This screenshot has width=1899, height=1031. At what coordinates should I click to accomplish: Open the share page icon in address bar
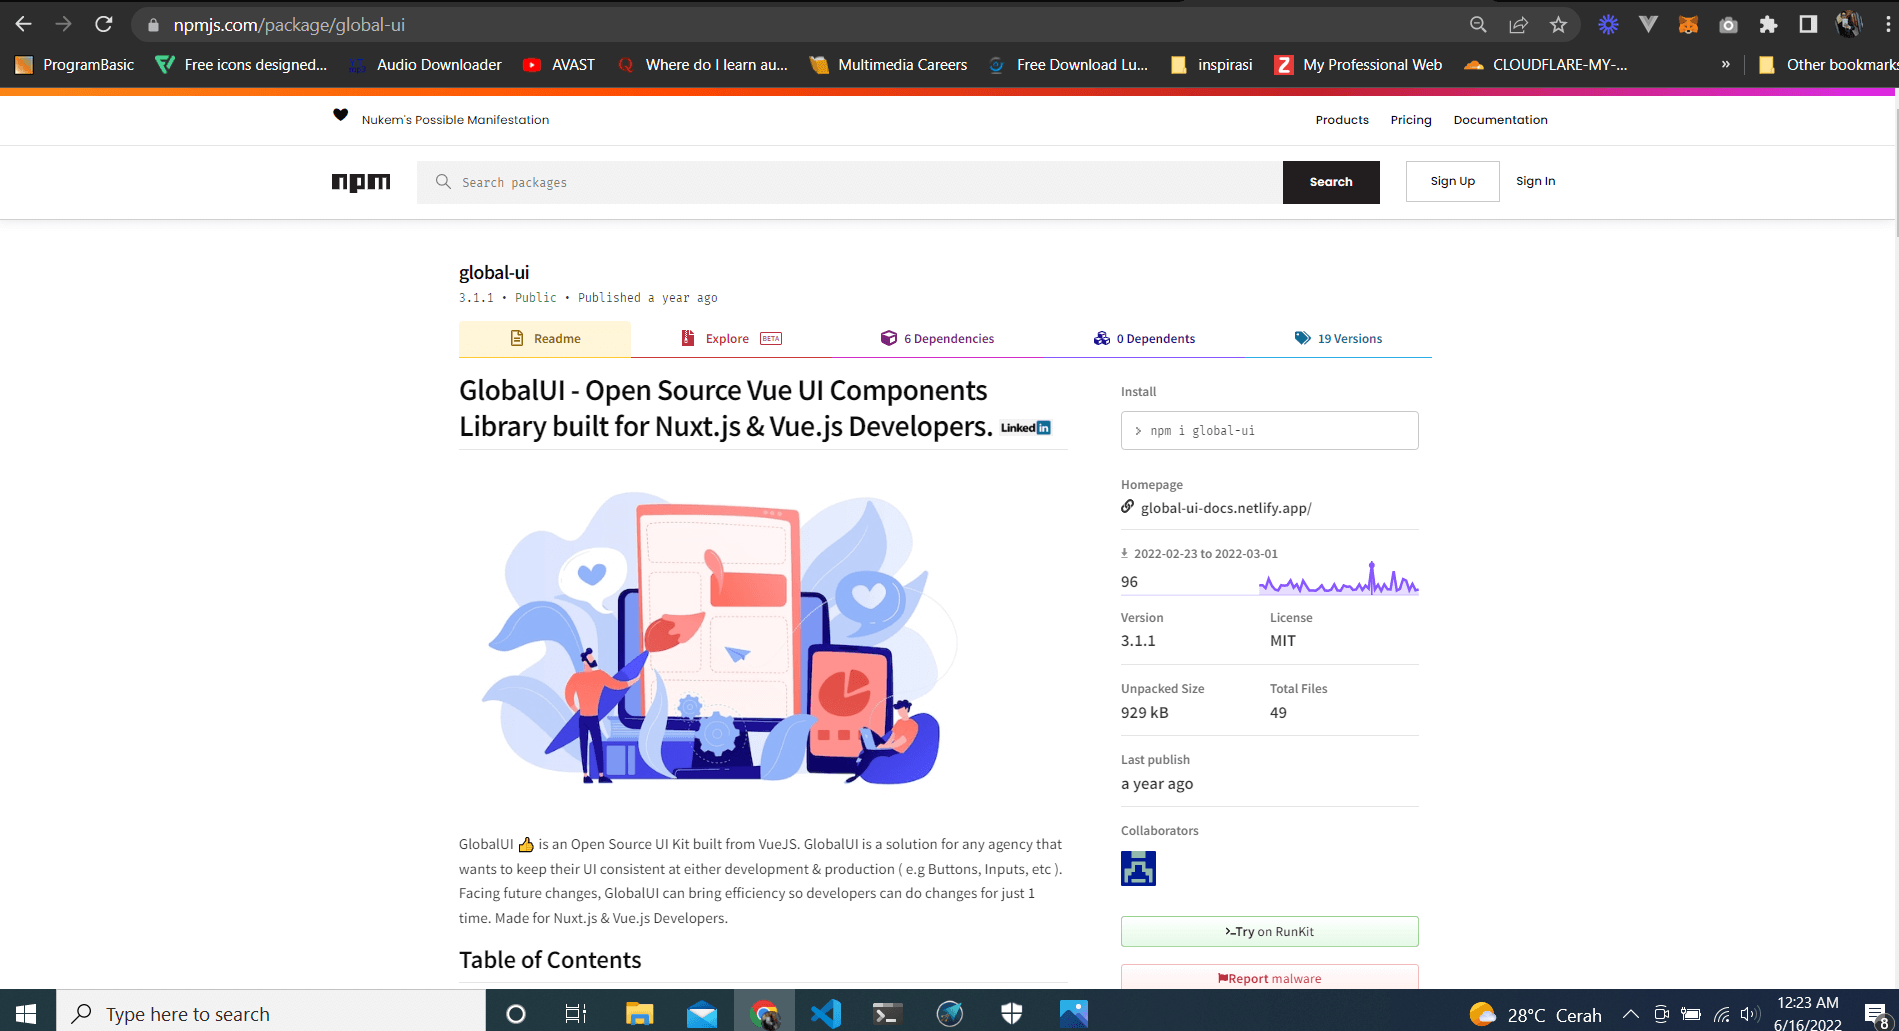(1518, 25)
